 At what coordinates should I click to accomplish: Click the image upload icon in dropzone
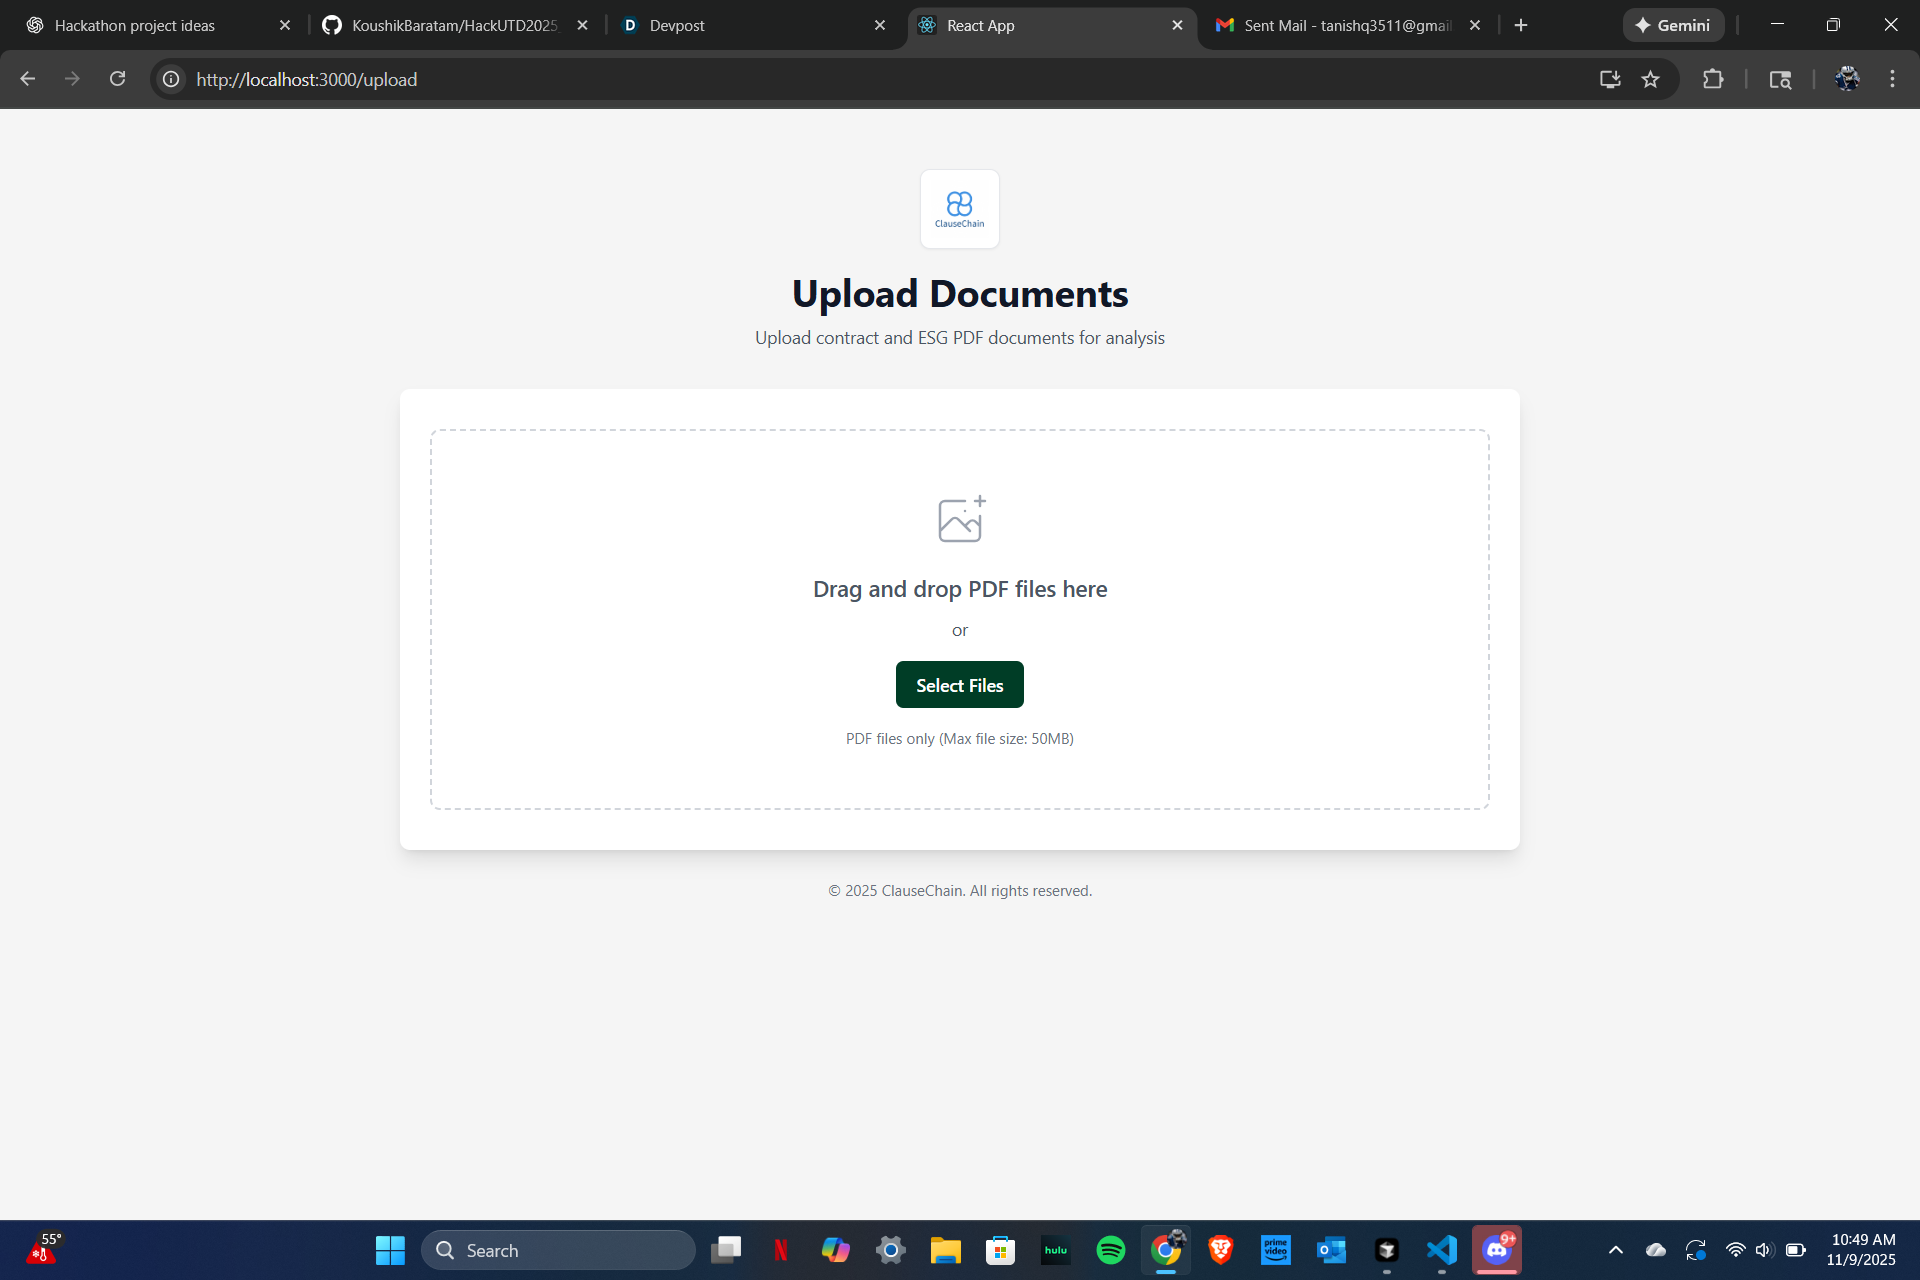961,519
